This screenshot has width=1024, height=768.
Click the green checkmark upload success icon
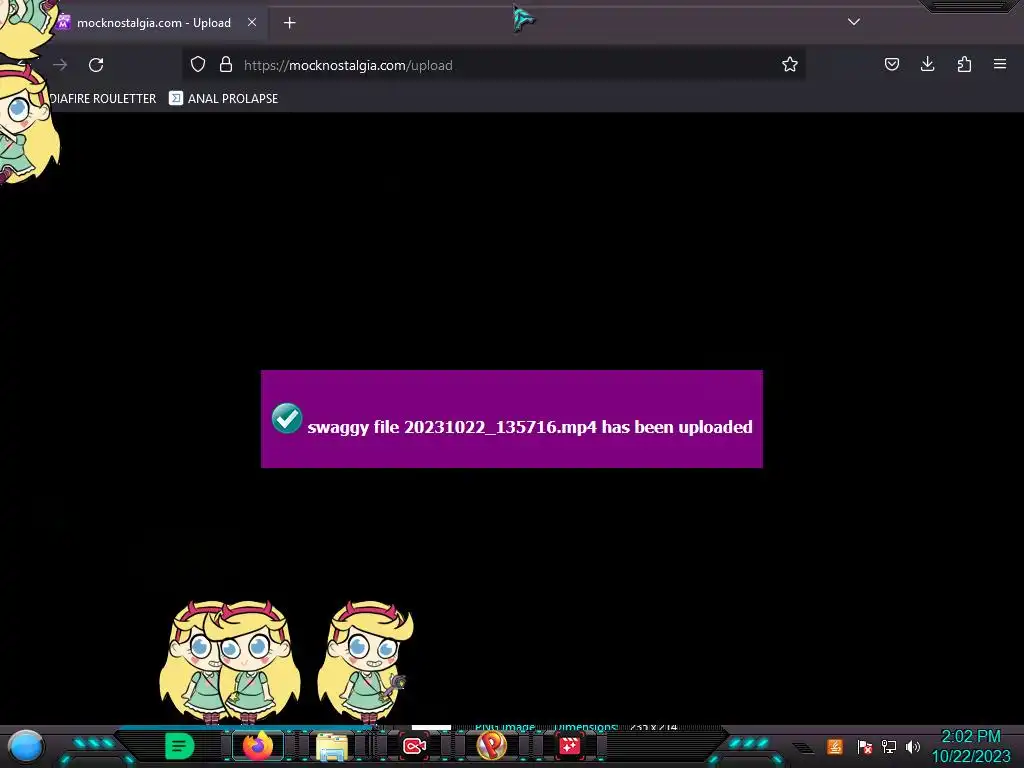[287, 419]
